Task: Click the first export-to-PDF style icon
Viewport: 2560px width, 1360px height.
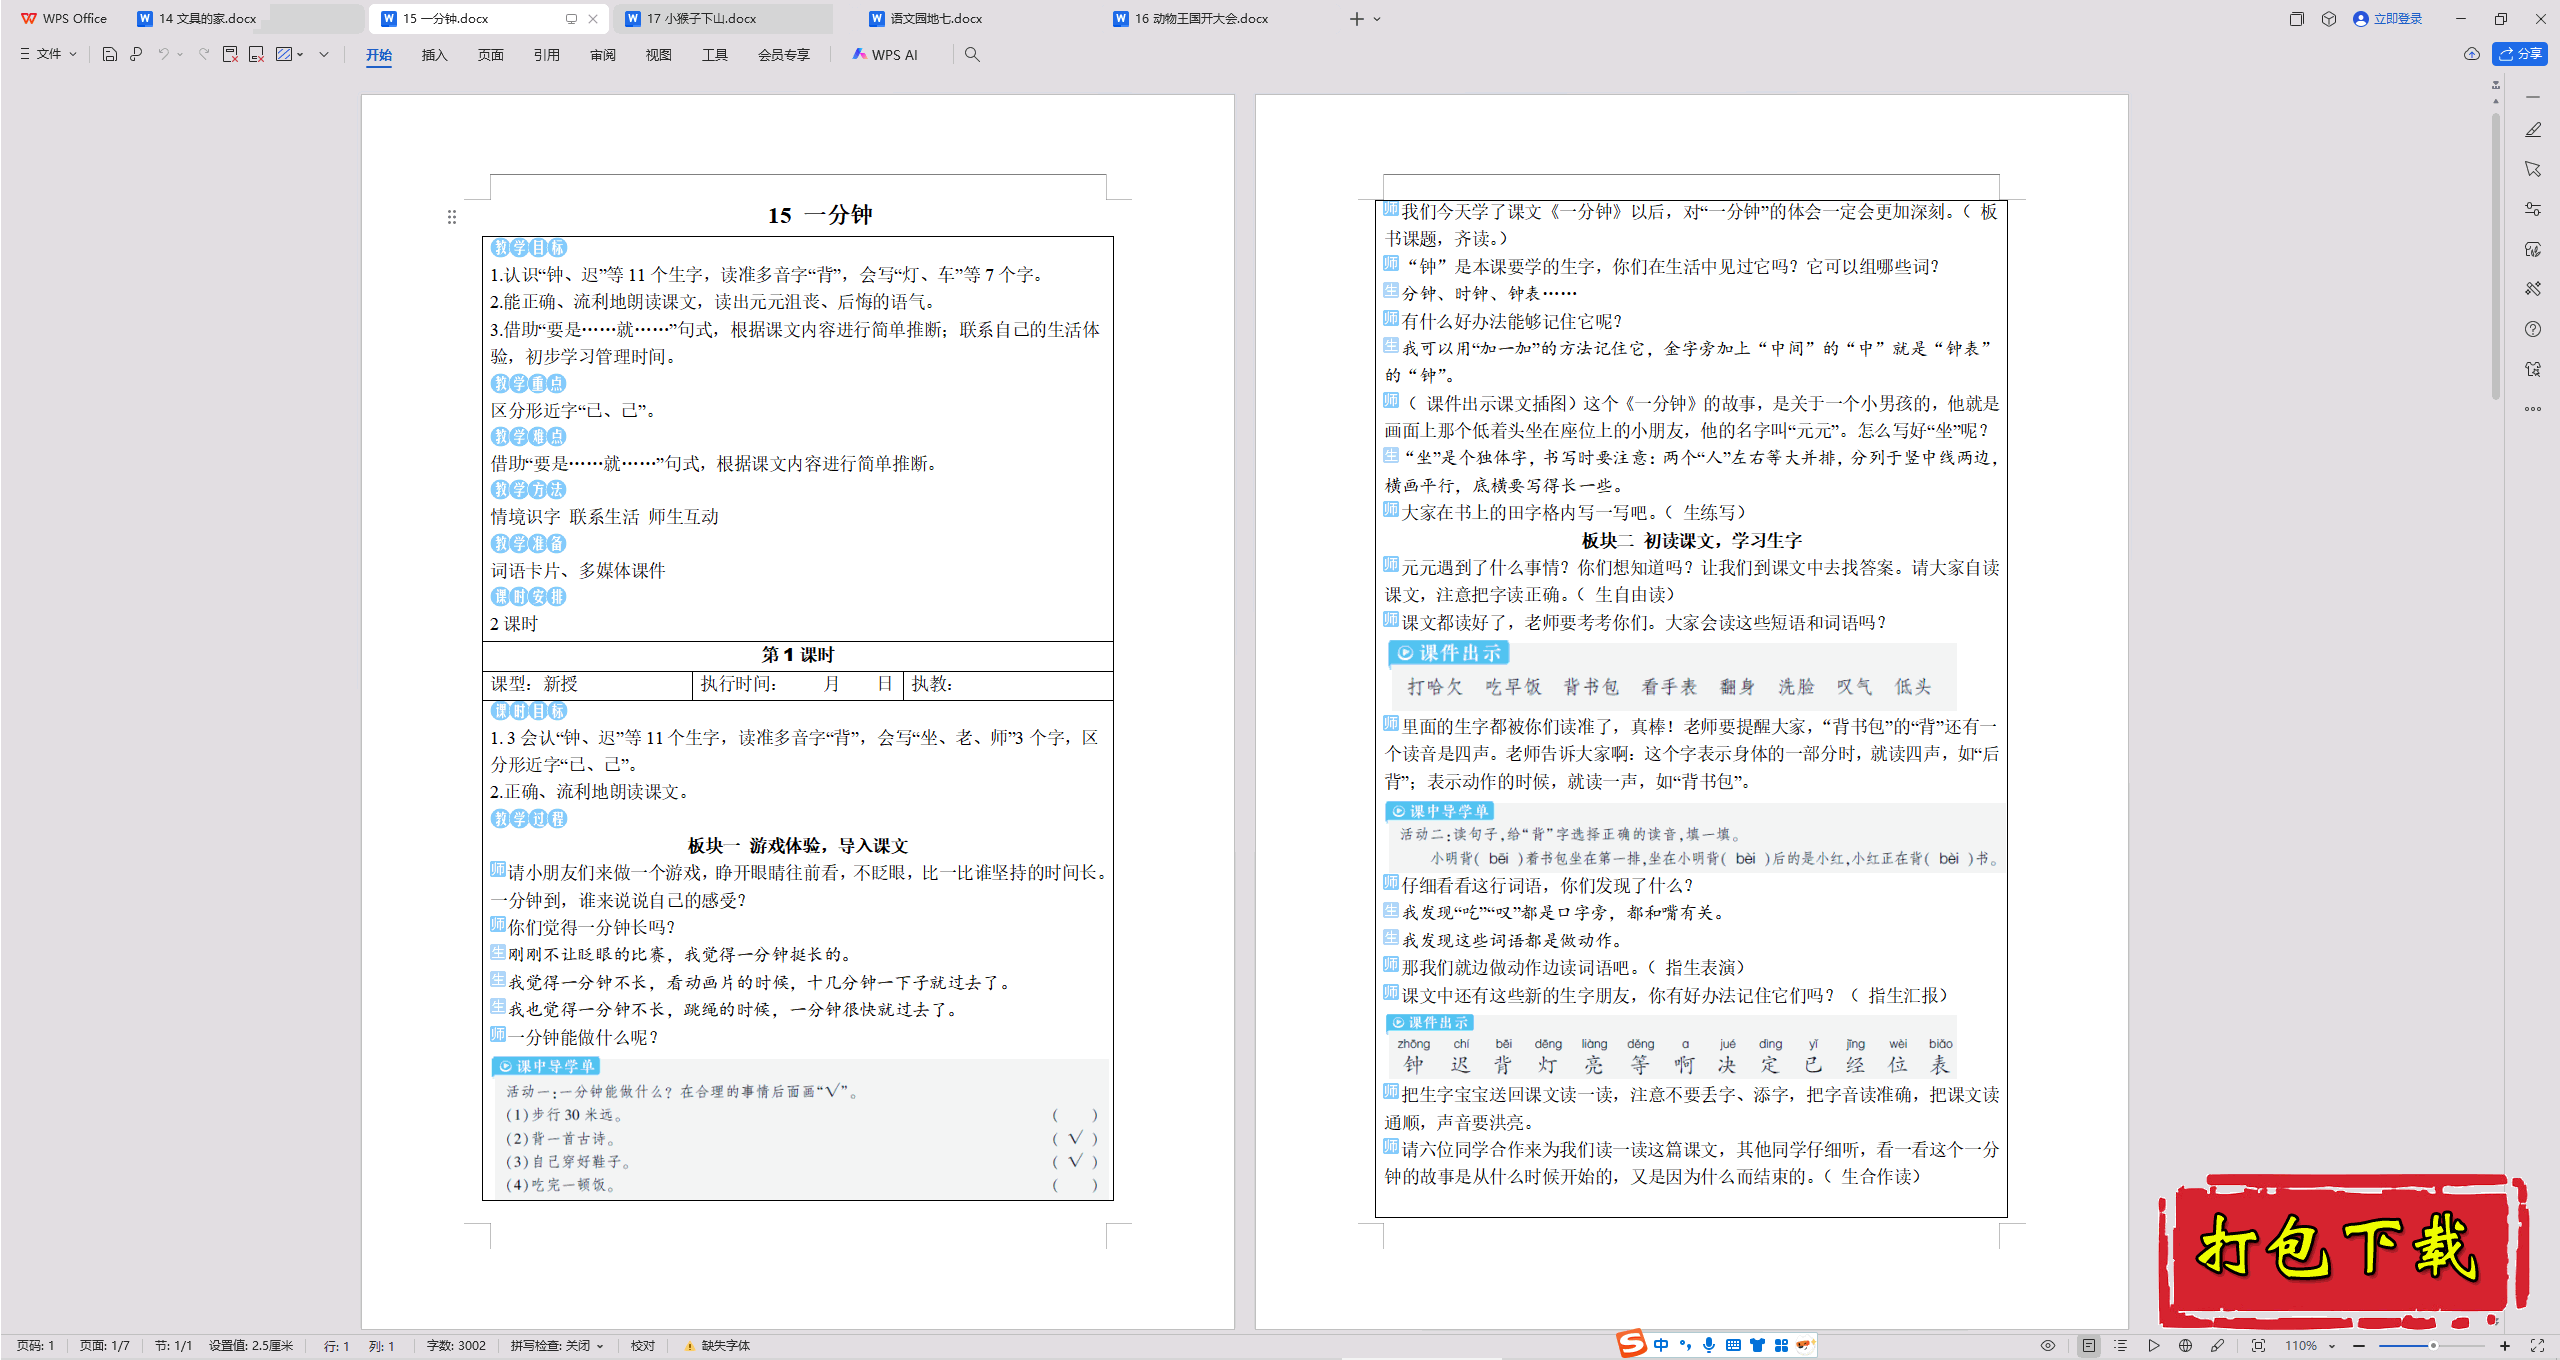Action: [230, 54]
